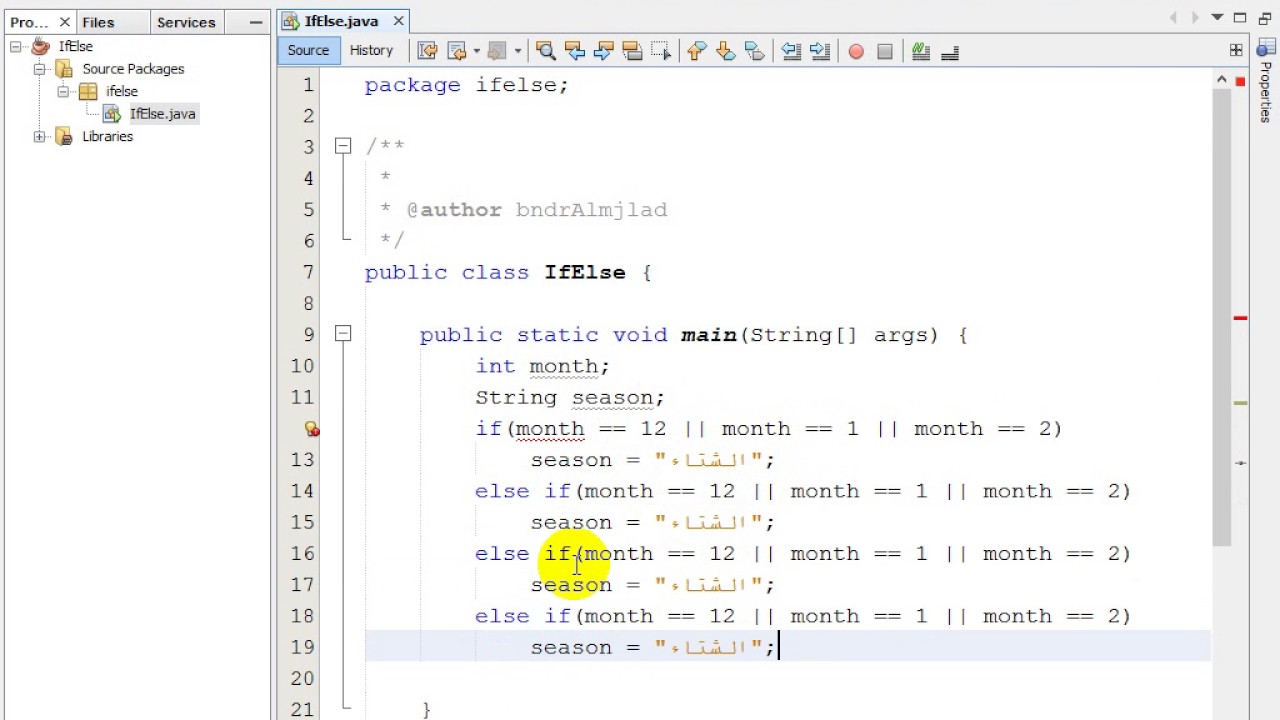This screenshot has height=720, width=1280.
Task: Click the error lightbulb hint on line 12
Action: [x=312, y=429]
